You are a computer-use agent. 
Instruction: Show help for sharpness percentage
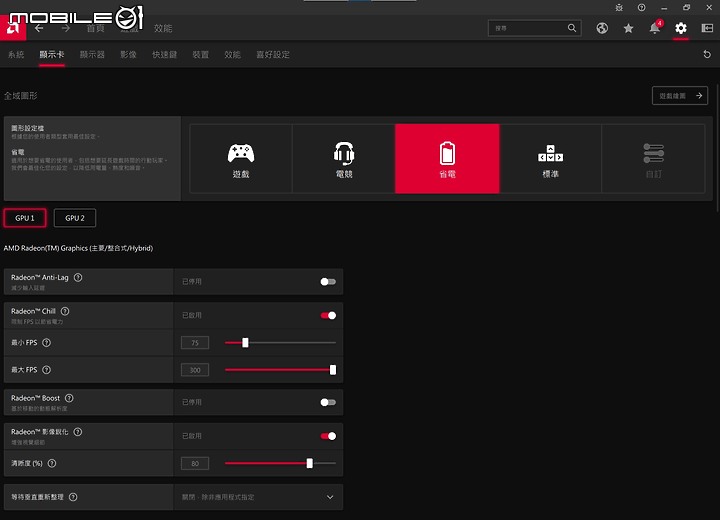(x=52, y=463)
